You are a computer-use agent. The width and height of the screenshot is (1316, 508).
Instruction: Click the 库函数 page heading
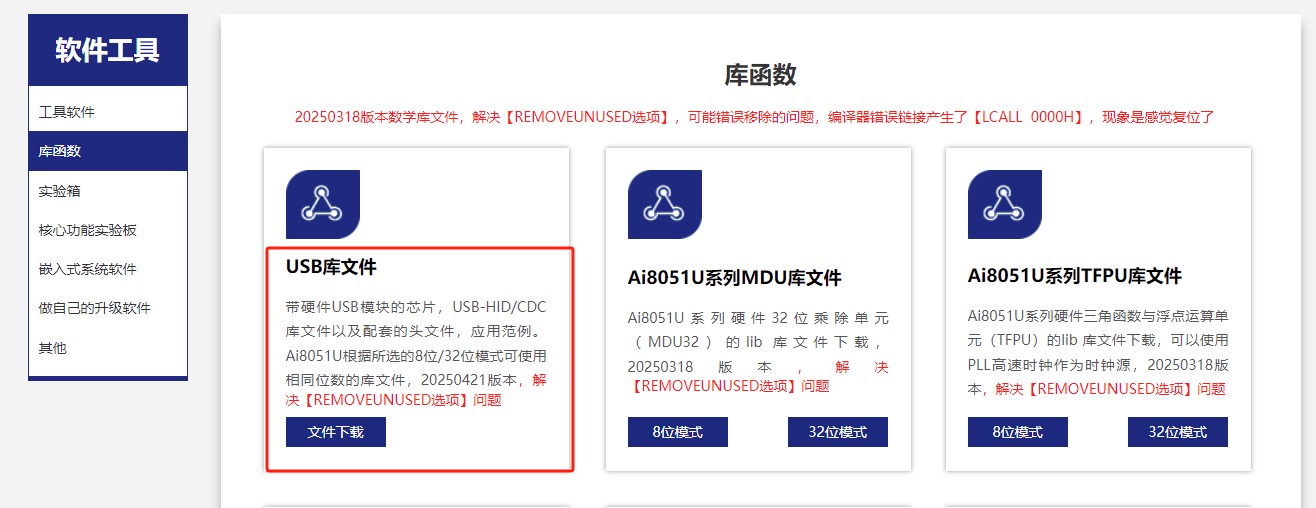tap(760, 75)
